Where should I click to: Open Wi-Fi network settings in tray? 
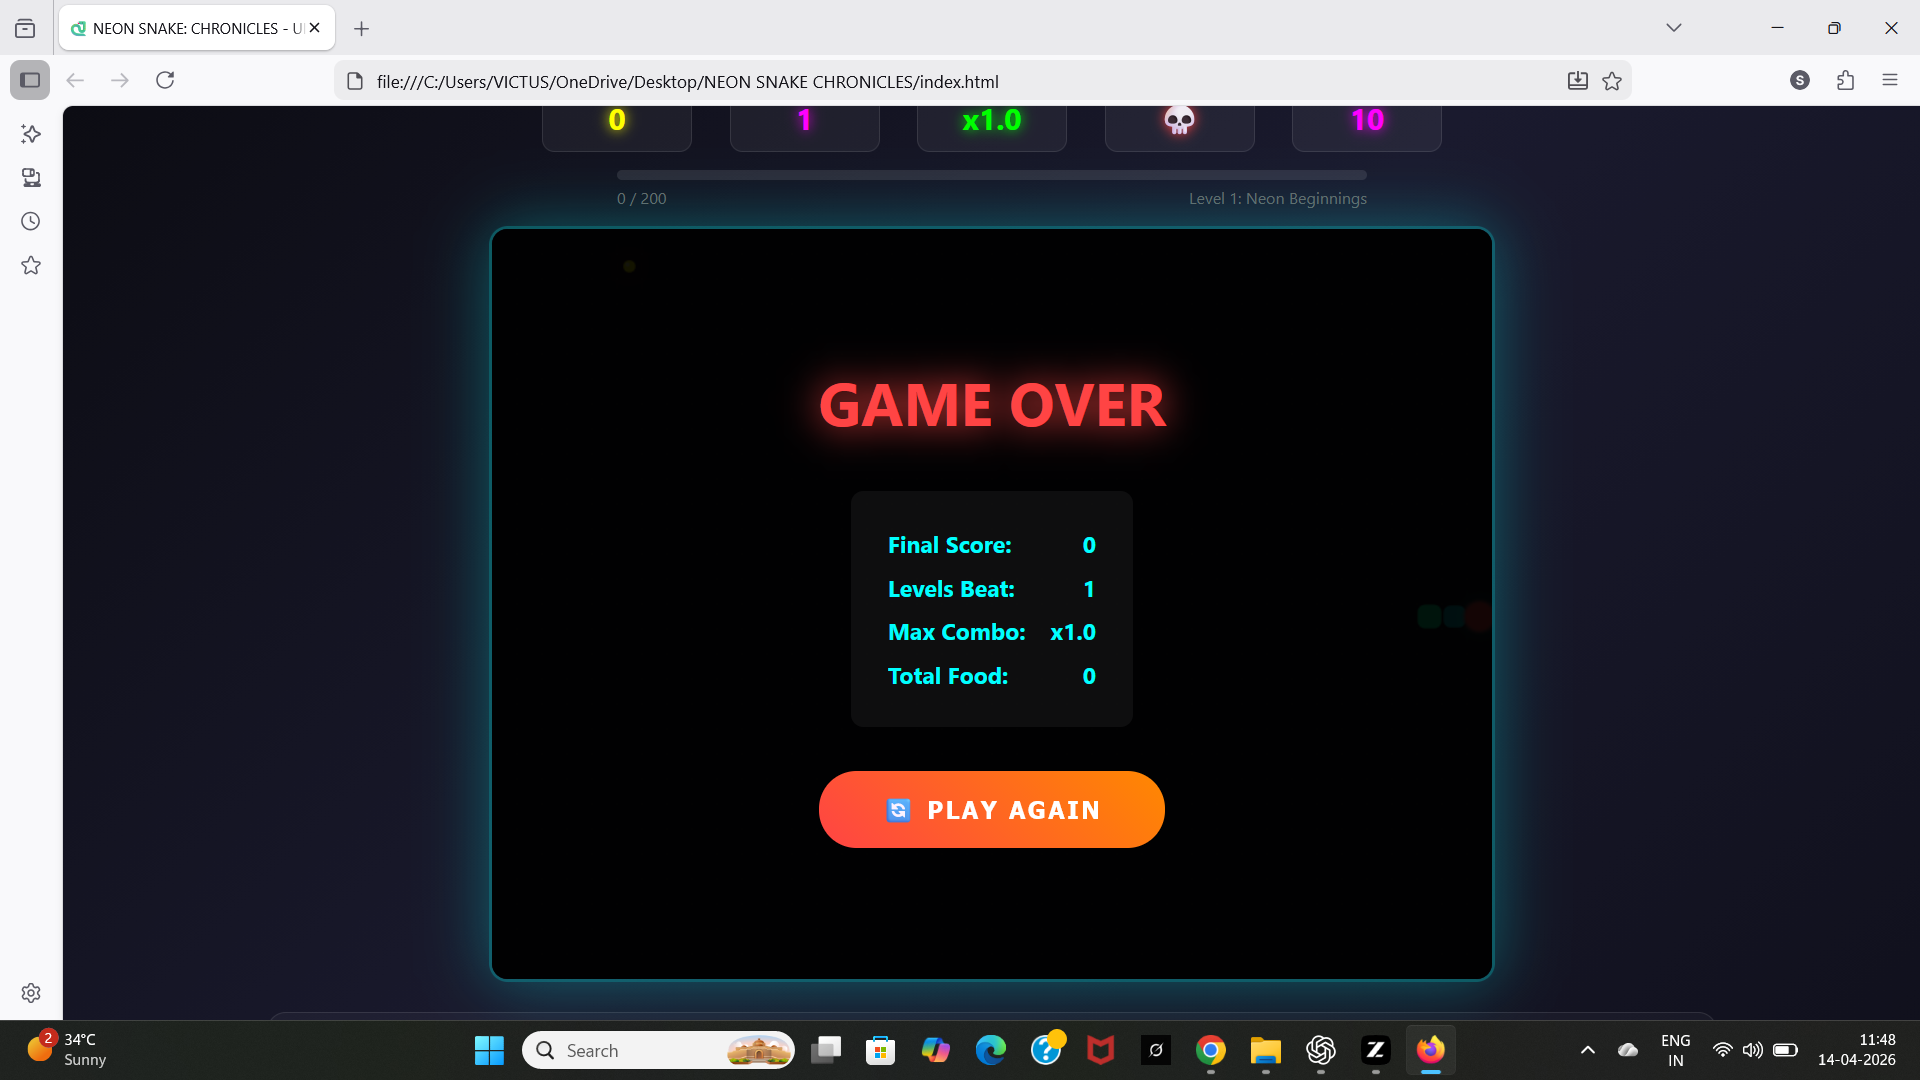tap(1722, 1050)
